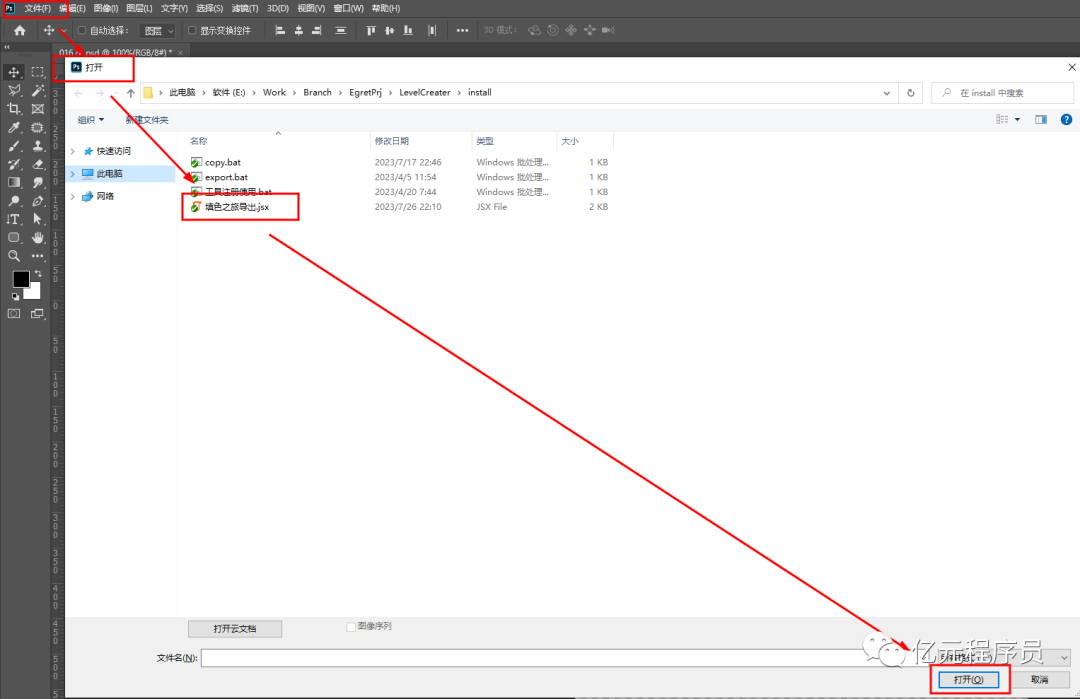Select the Clone Stamp tool
This screenshot has width=1080, height=699.
tap(38, 146)
